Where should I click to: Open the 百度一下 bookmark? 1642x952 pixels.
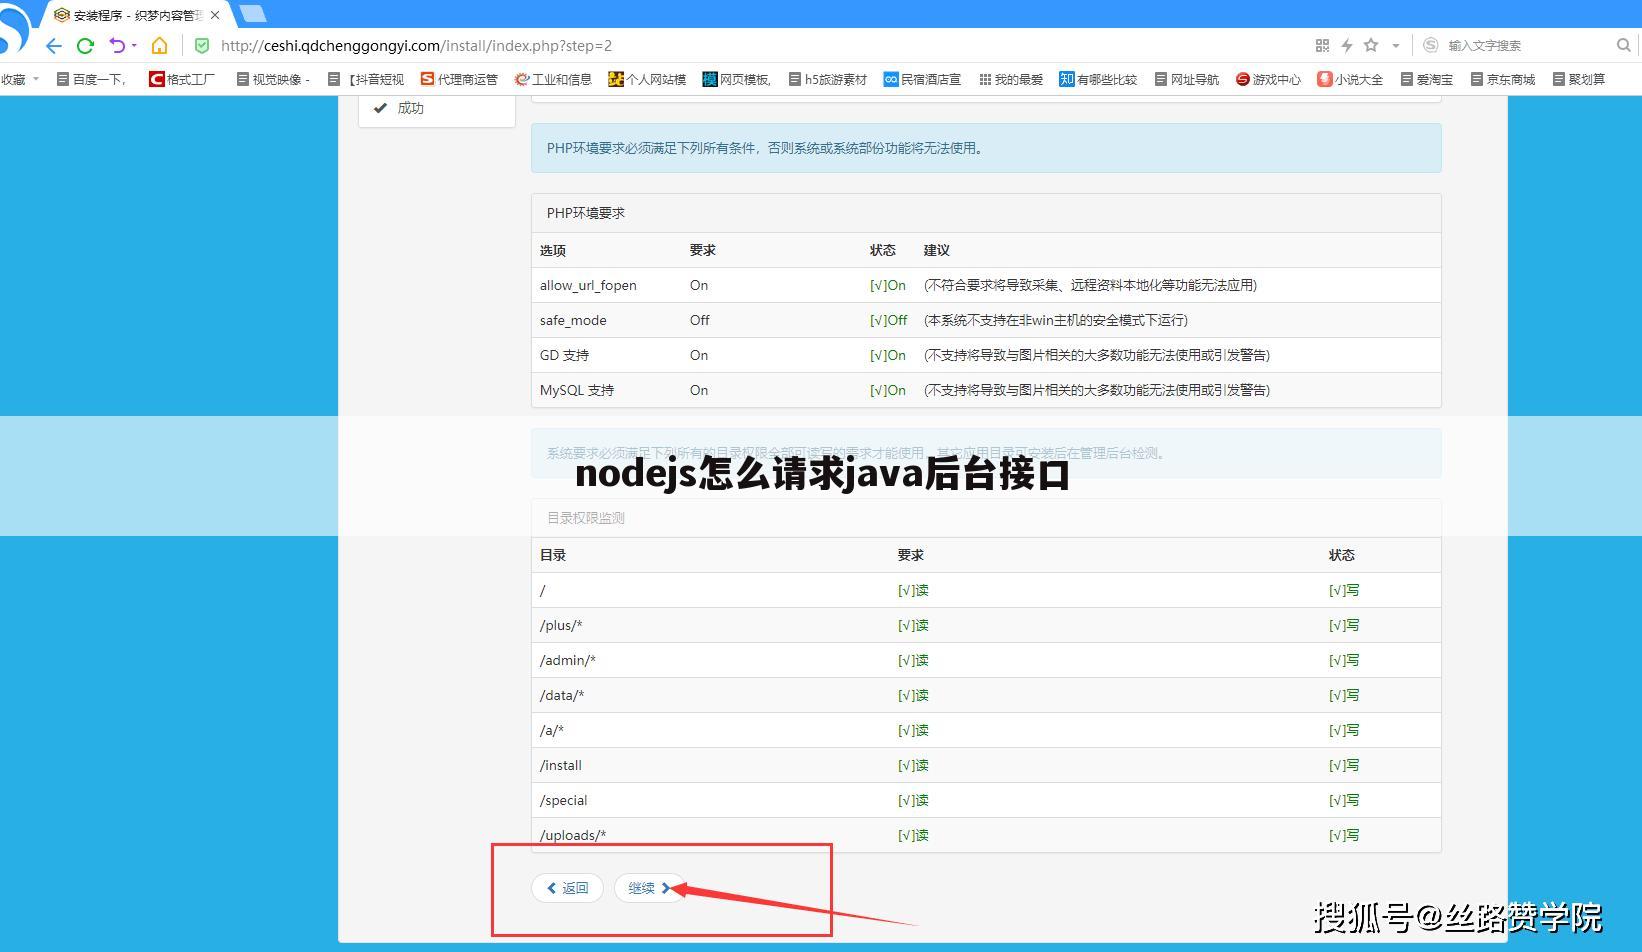[x=92, y=79]
